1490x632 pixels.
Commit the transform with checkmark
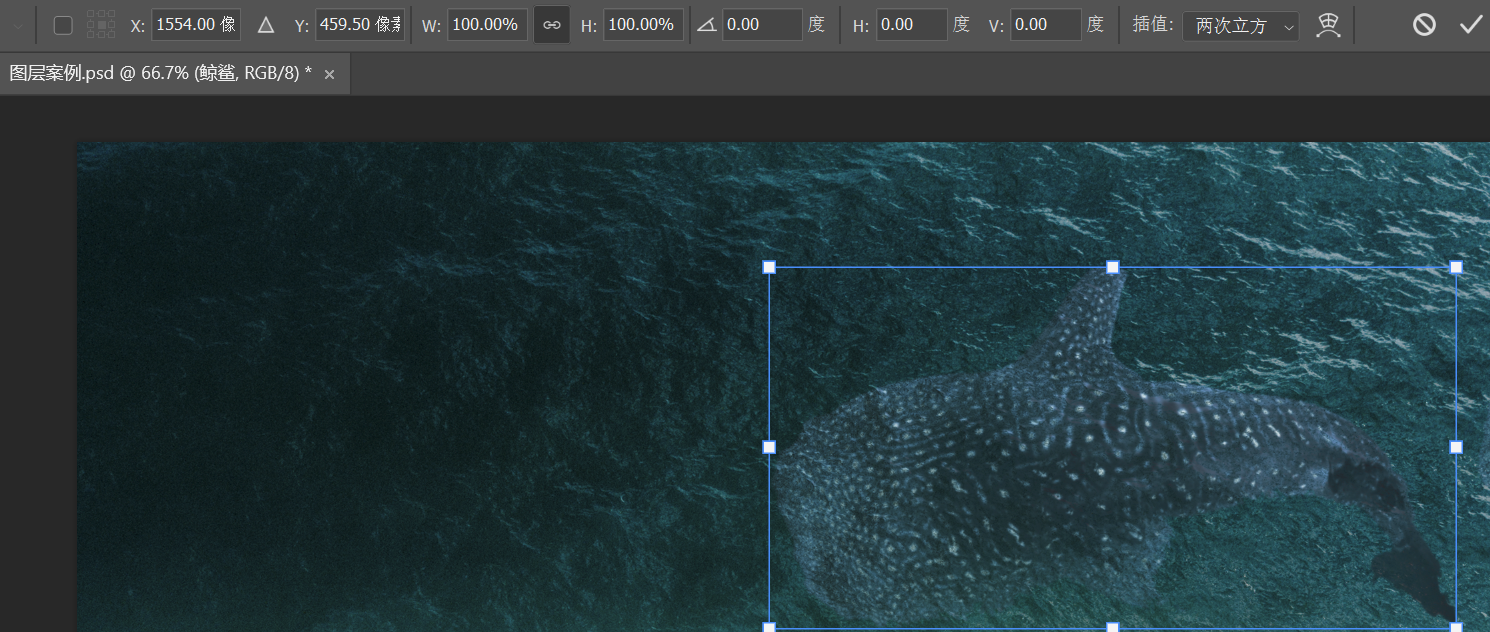(x=1470, y=25)
